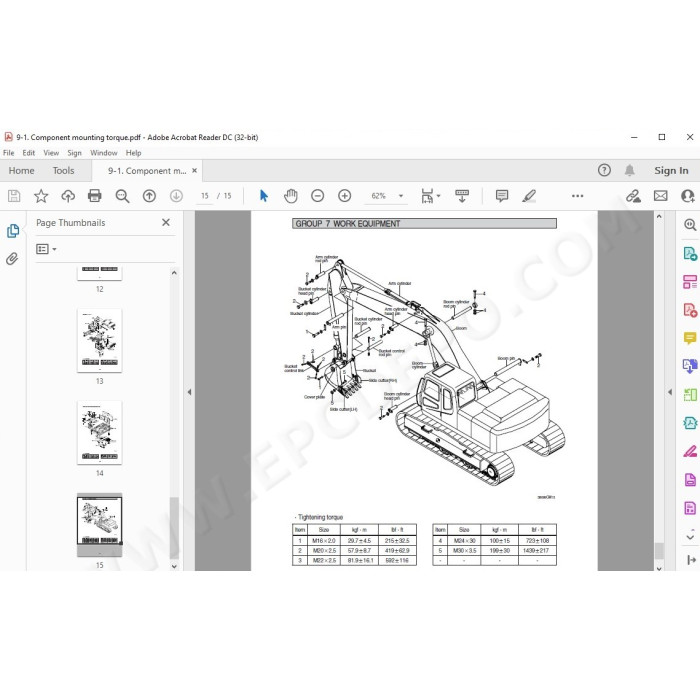700x700 pixels.
Task: Open more tools ellipsis menu
Action: pyautogui.click(x=577, y=196)
